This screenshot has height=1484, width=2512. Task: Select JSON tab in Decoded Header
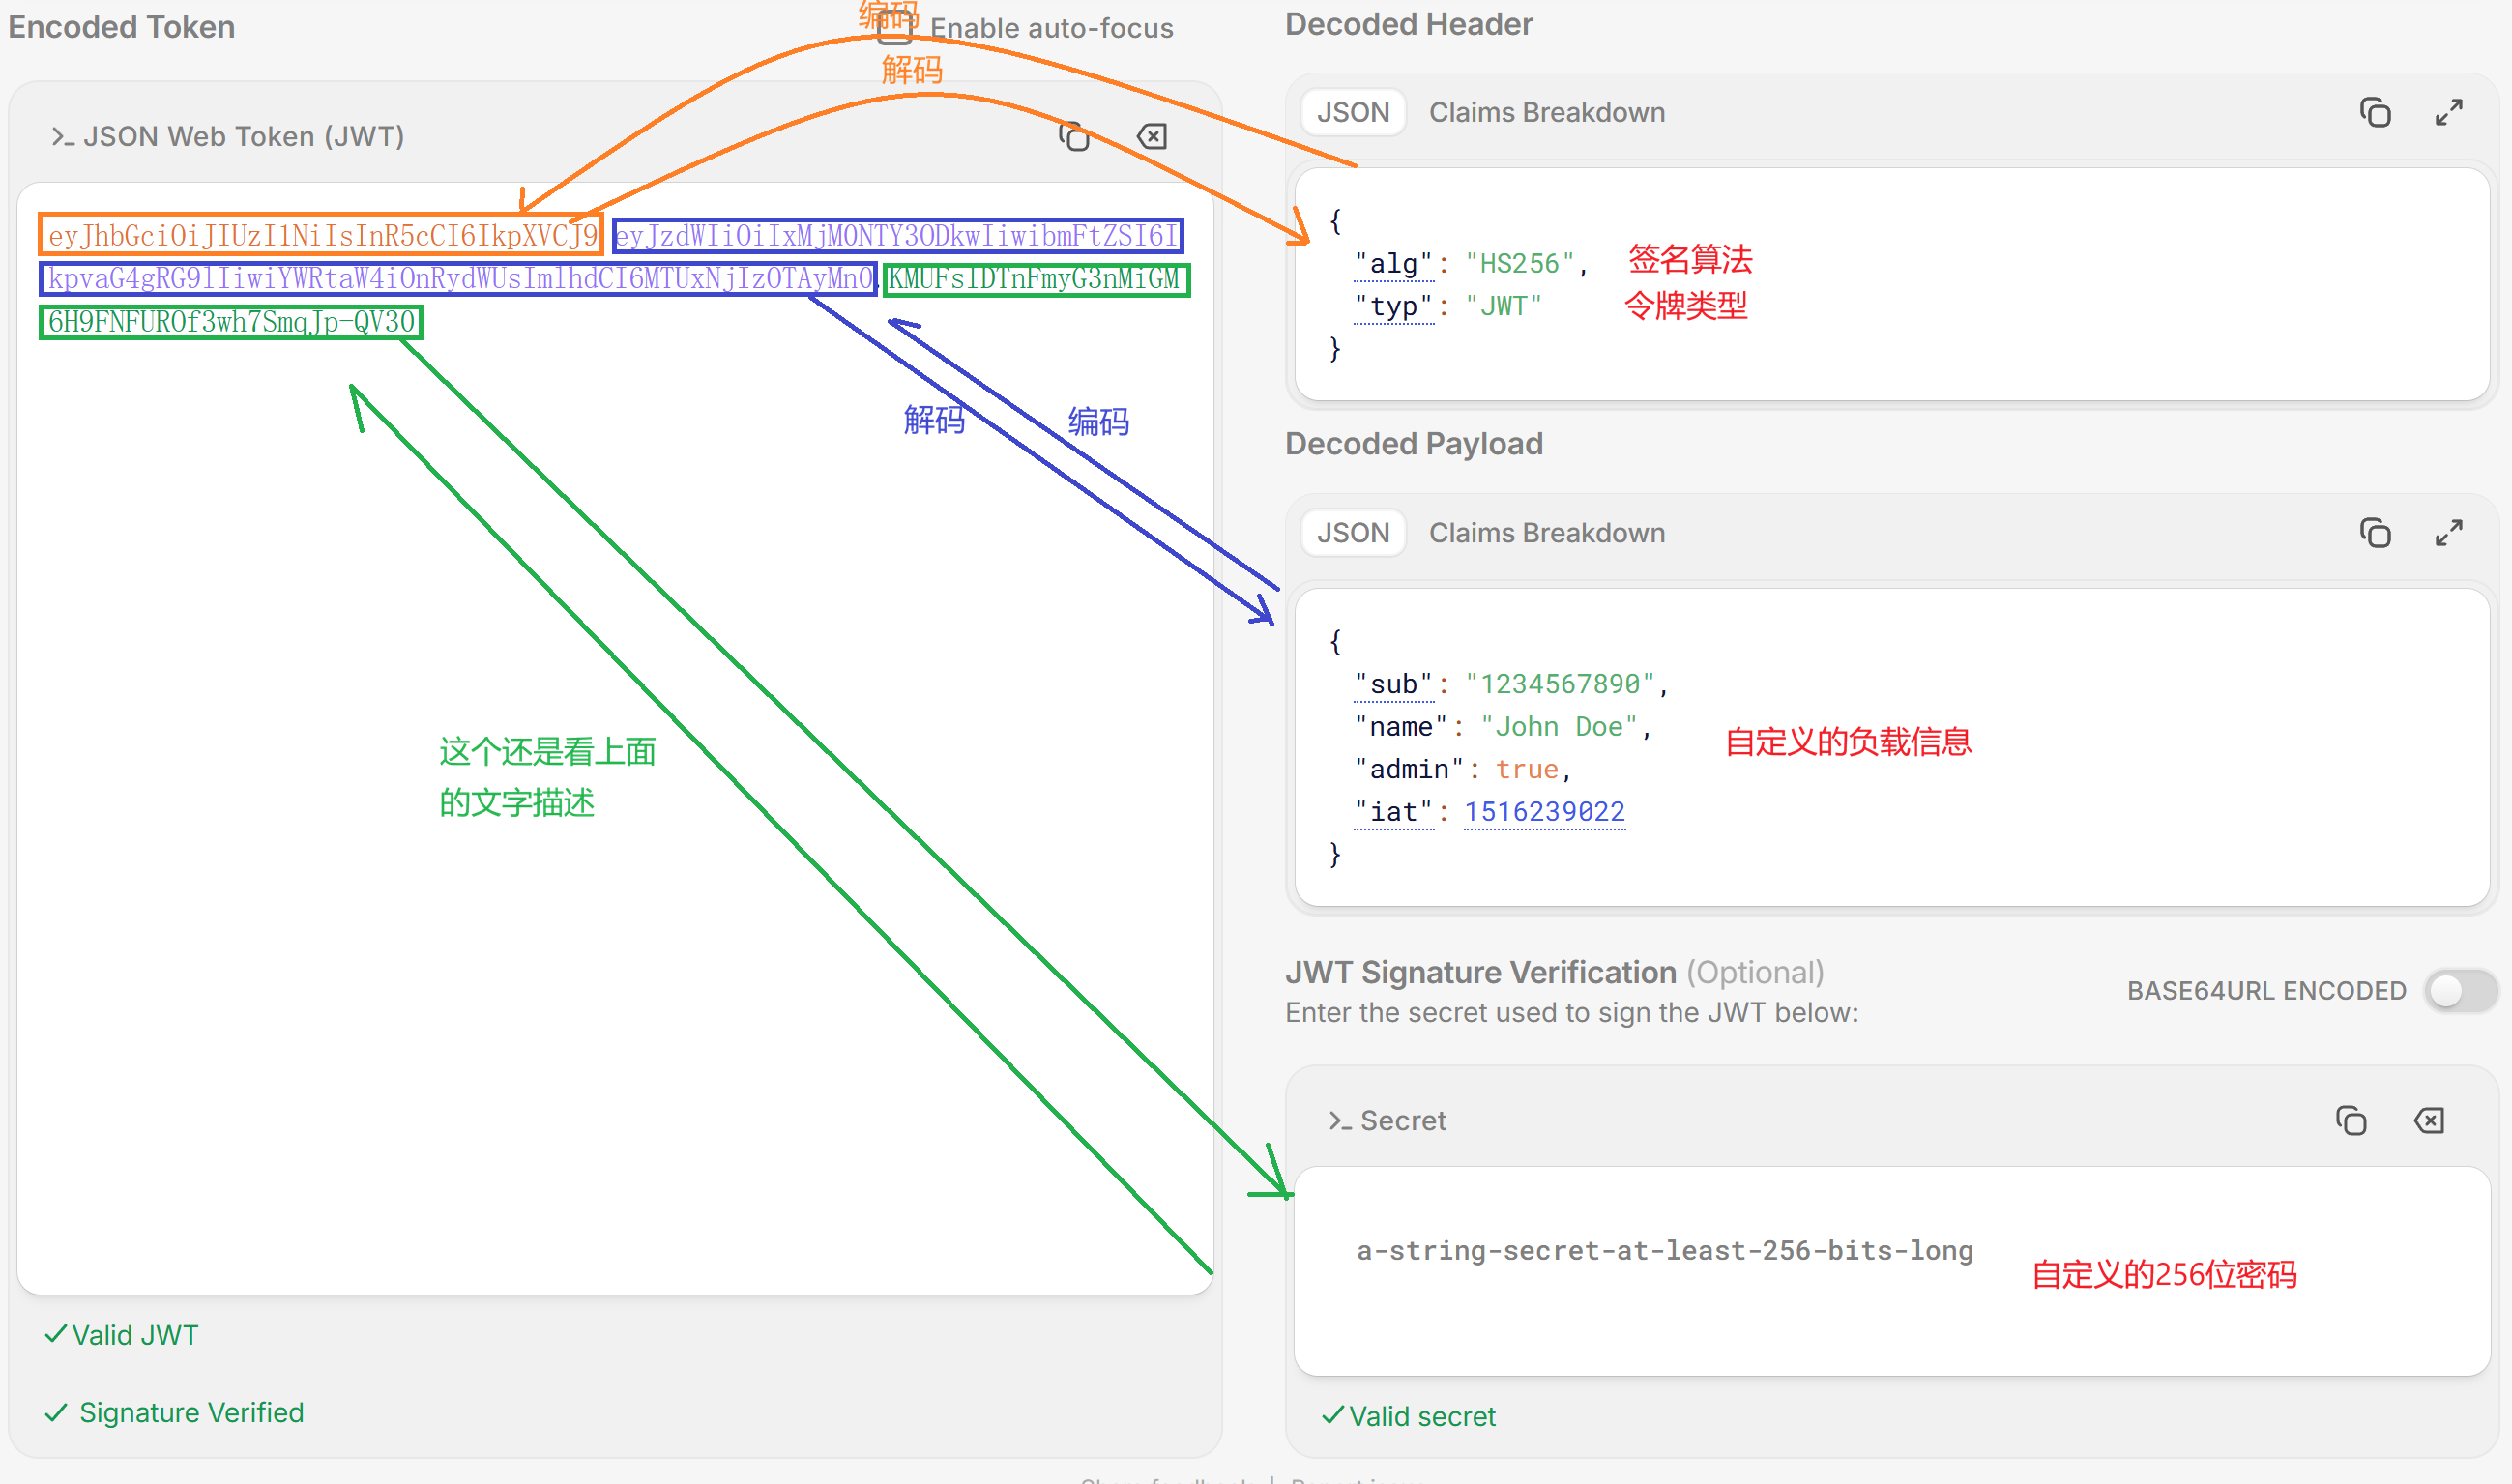pyautogui.click(x=1353, y=112)
